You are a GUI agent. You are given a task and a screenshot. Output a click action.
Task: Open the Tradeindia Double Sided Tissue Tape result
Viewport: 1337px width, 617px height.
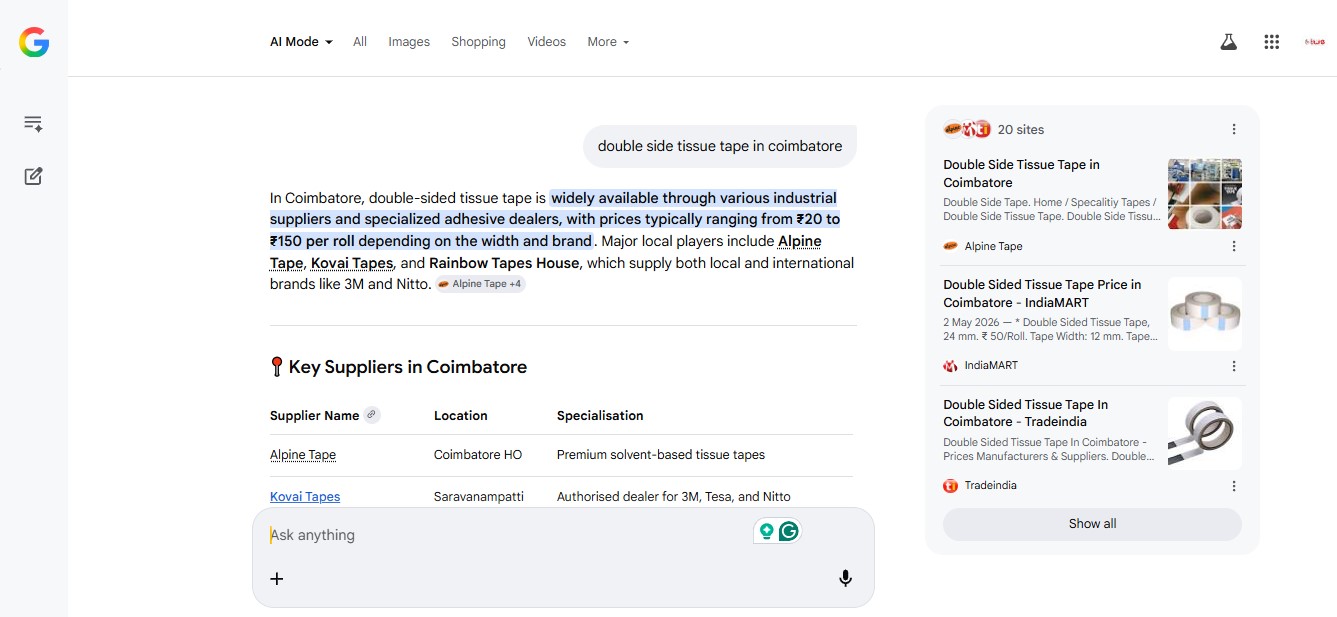pyautogui.click(x=1025, y=414)
